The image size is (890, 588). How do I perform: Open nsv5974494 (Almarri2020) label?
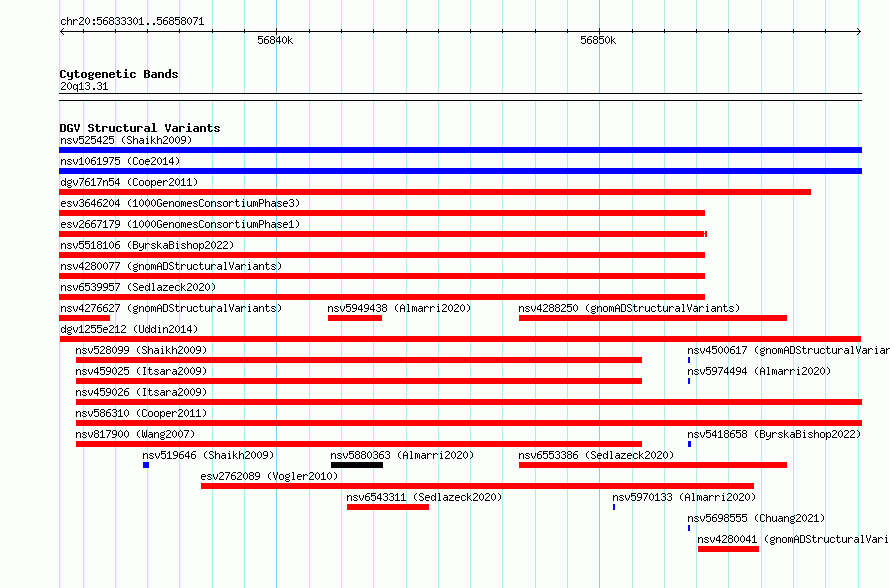point(759,371)
